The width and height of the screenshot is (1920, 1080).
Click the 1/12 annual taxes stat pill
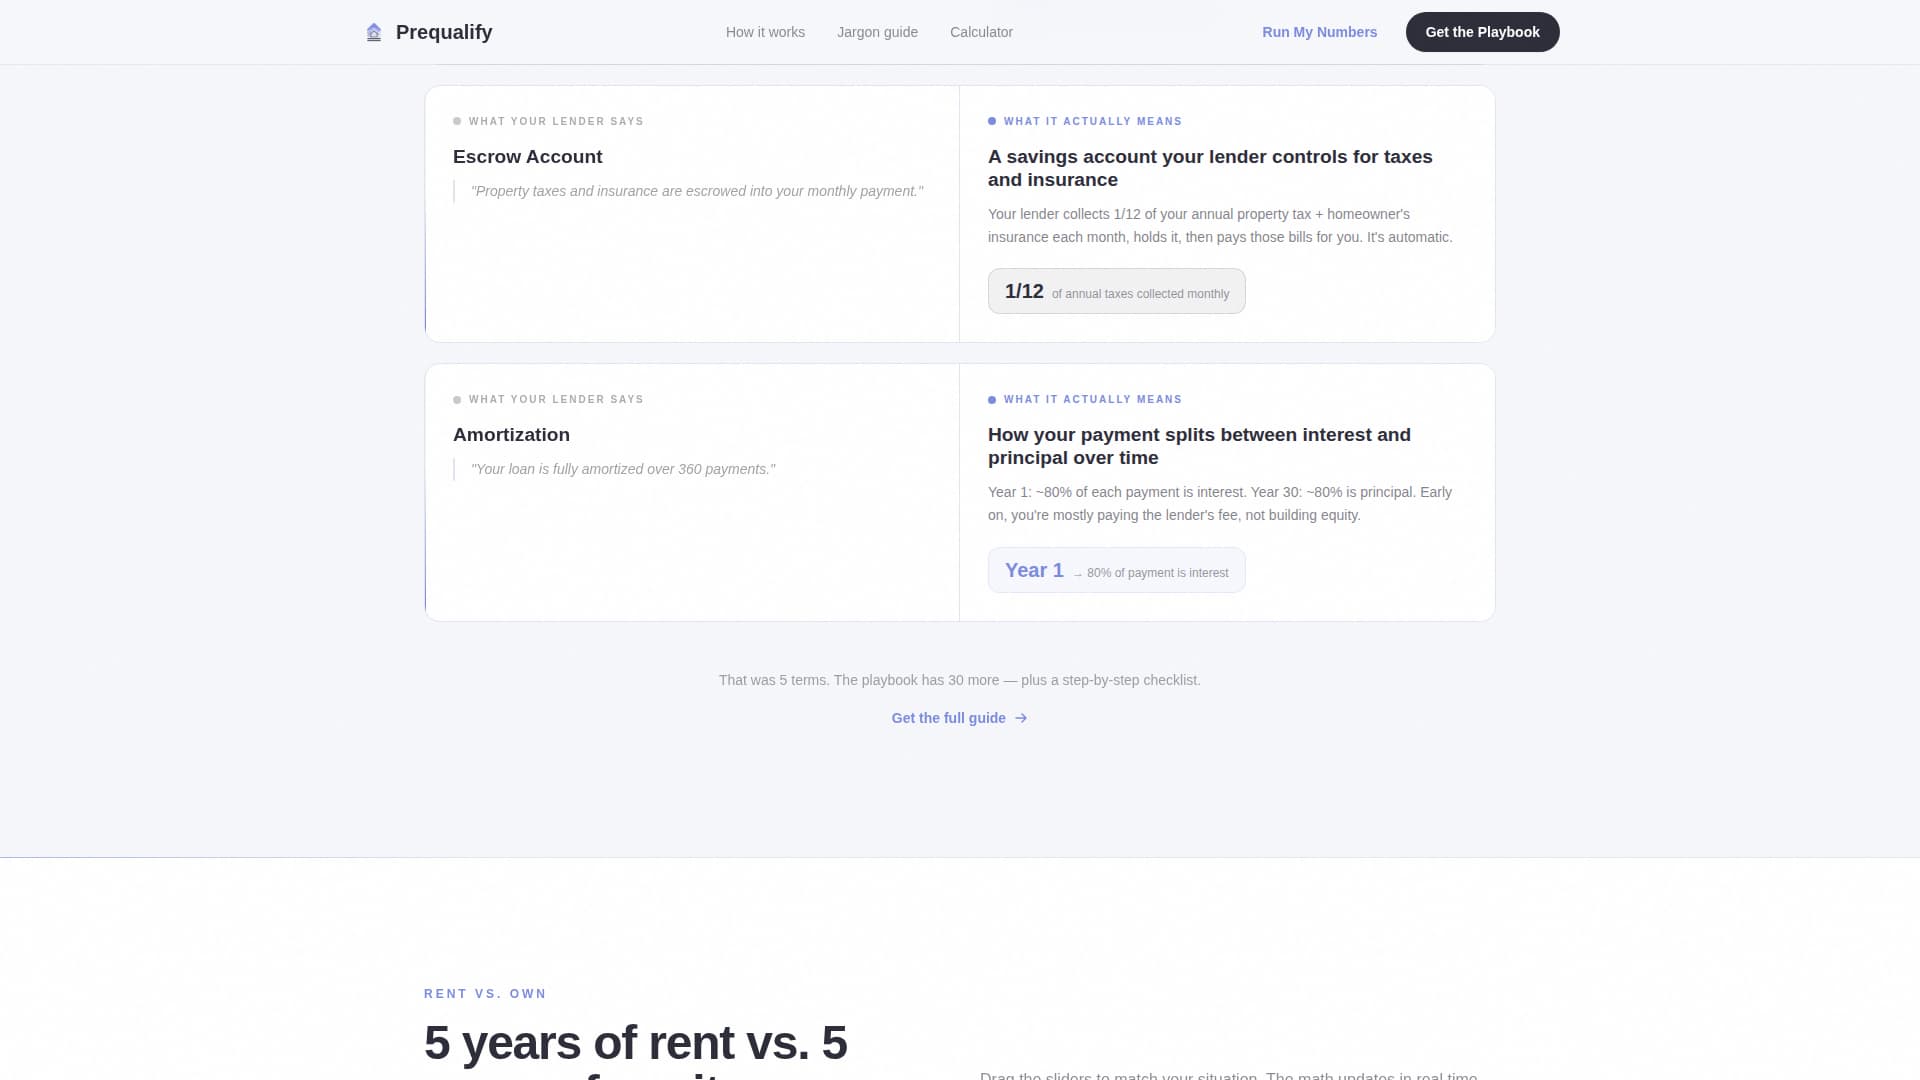pos(1116,291)
